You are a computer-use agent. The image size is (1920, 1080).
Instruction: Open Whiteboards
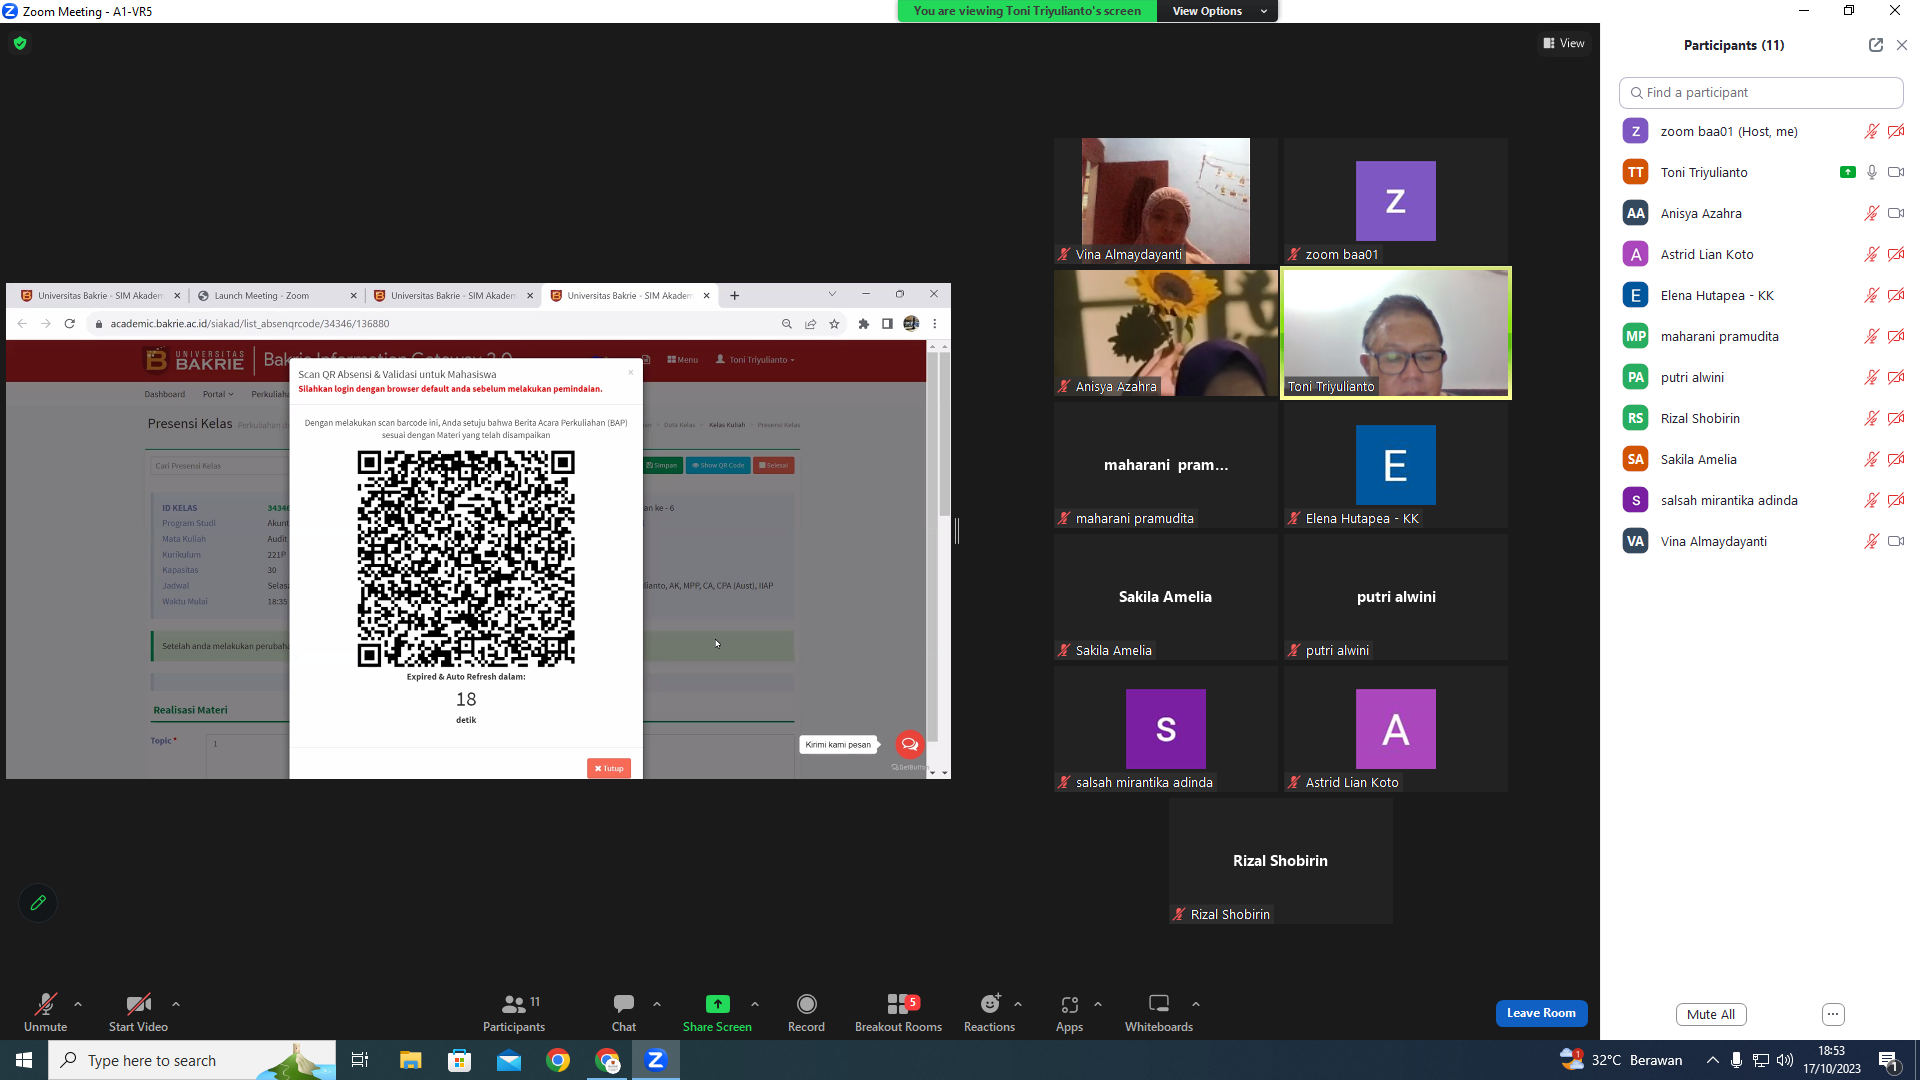(x=1159, y=1012)
